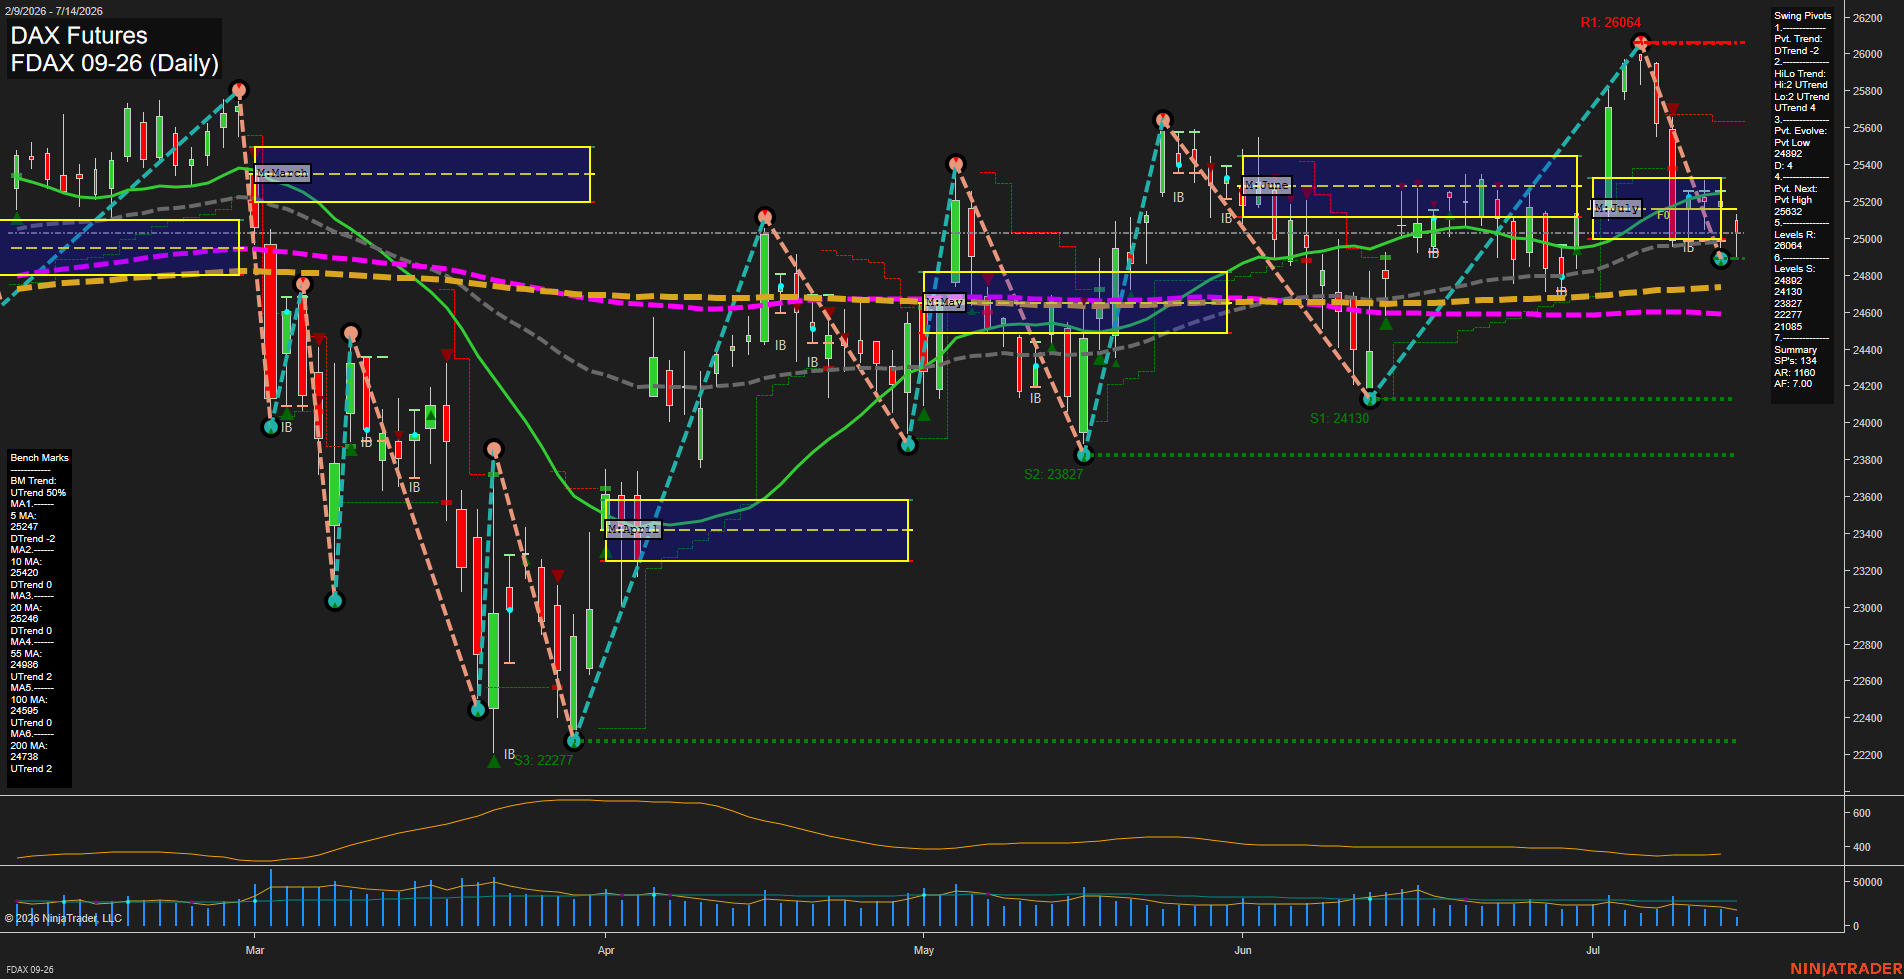This screenshot has height=979, width=1904.
Task: Select the M:May monthly range label
Action: (944, 302)
